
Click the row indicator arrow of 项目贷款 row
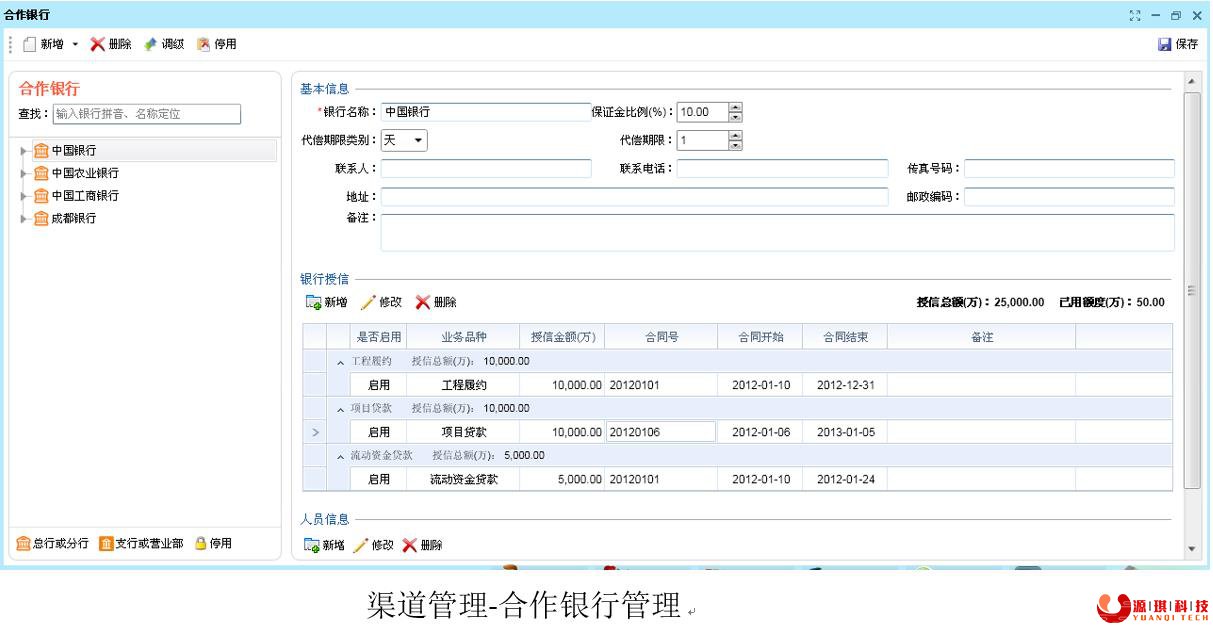[x=314, y=432]
